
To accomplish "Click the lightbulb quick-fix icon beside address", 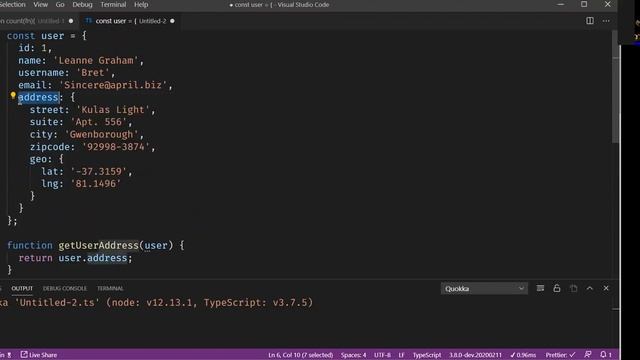I will tap(13, 96).
